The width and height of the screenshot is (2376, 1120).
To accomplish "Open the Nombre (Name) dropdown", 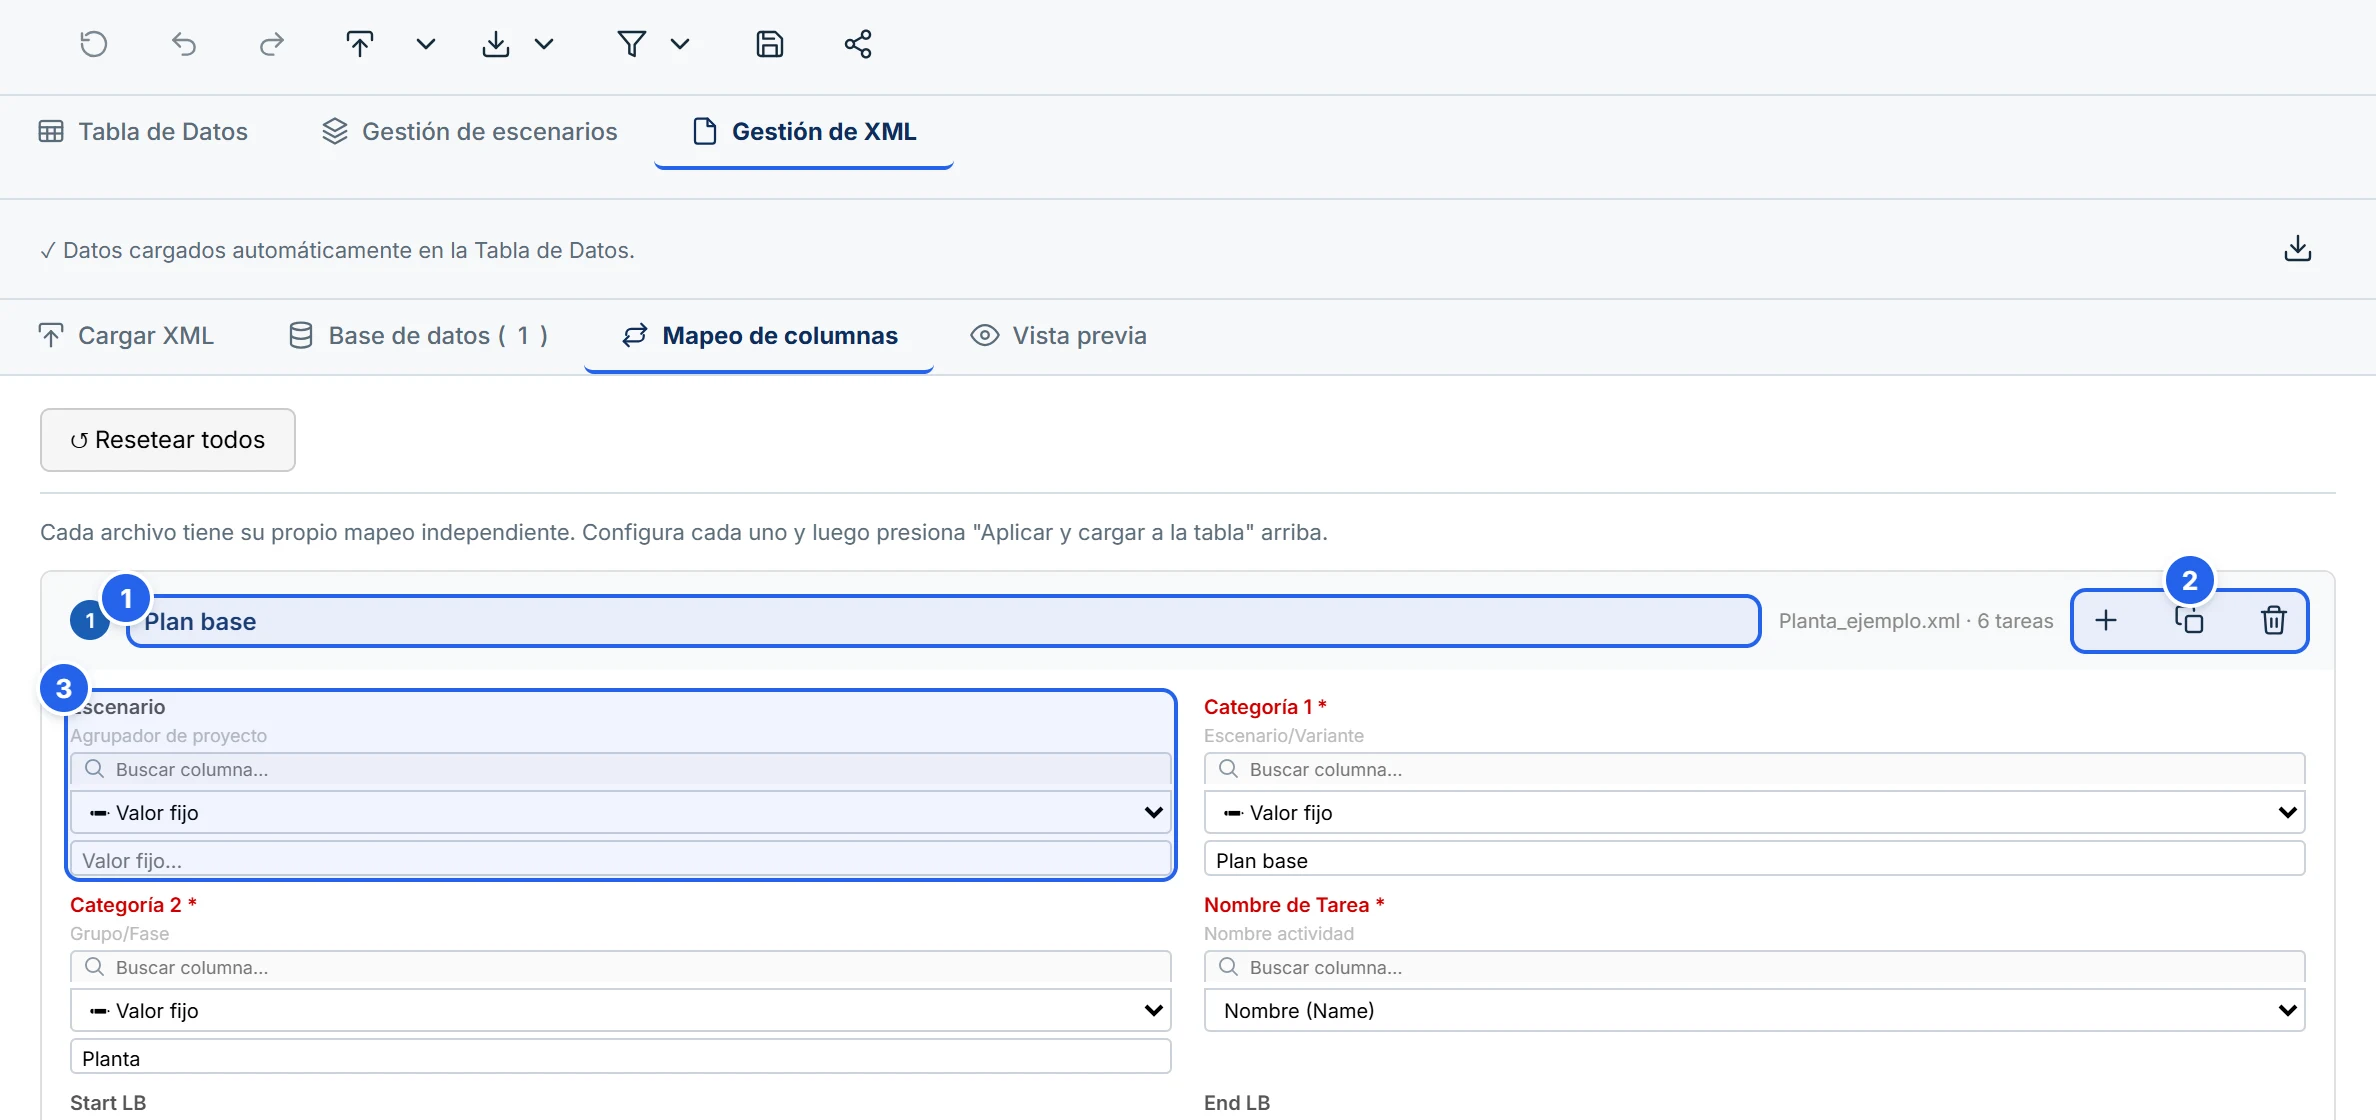I will [1754, 1010].
